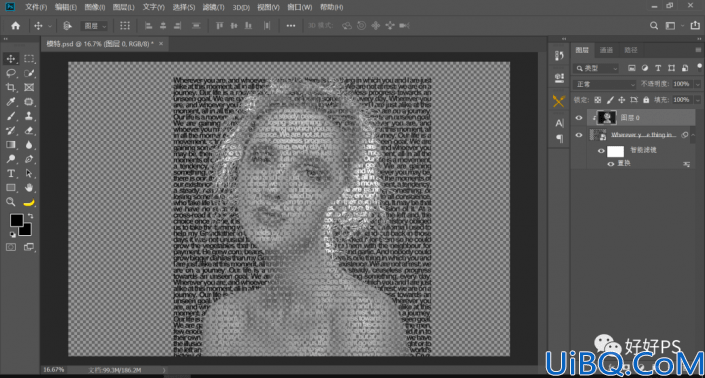Image resolution: width=705 pixels, height=378 pixels.
Task: Open opacity slider dropdown arrow
Action: (698, 84)
